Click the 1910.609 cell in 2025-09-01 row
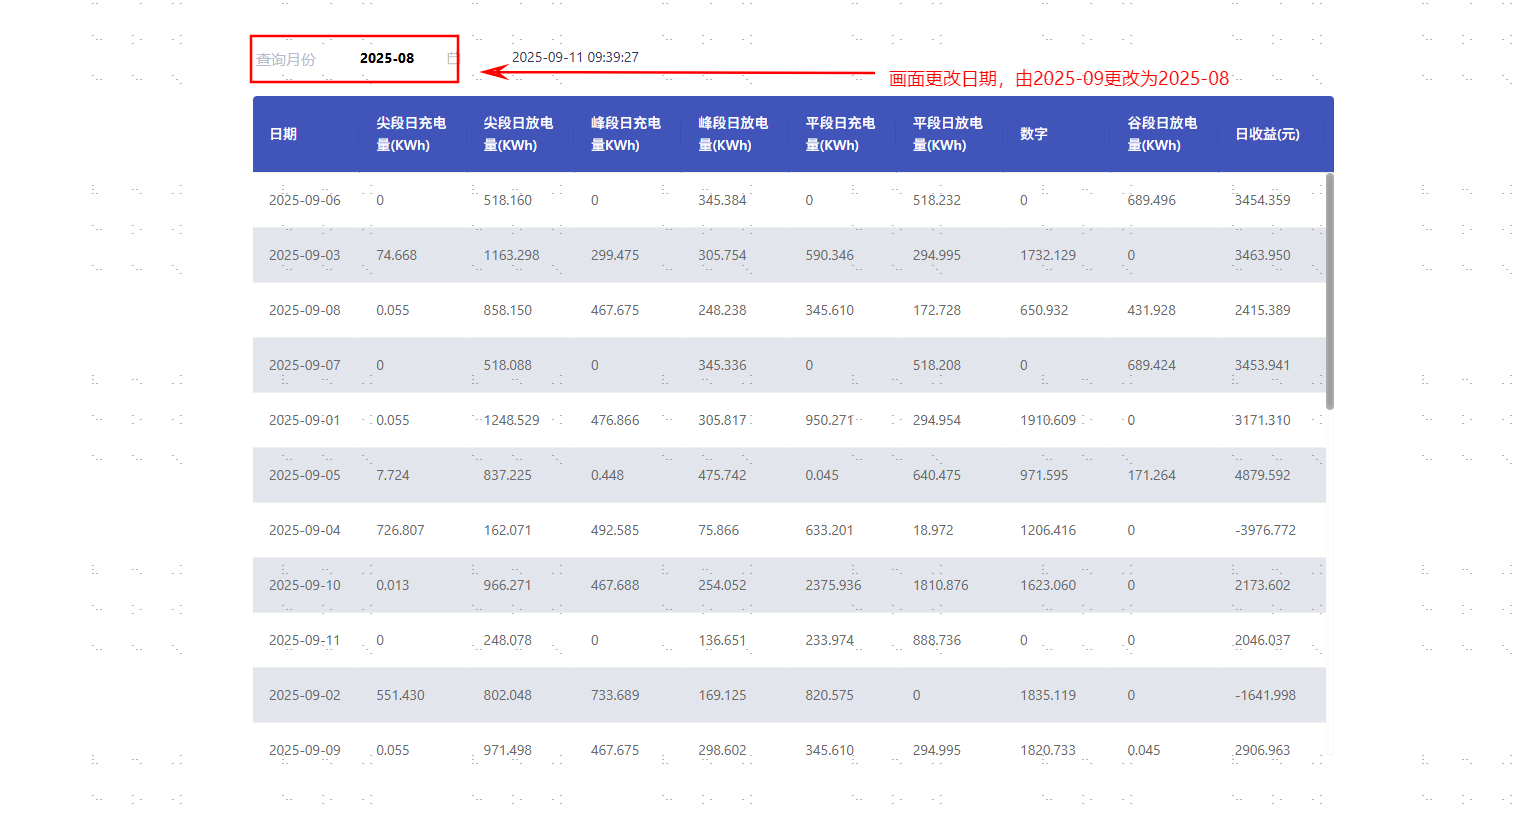Viewport: 1532px width, 832px height. point(1048,420)
